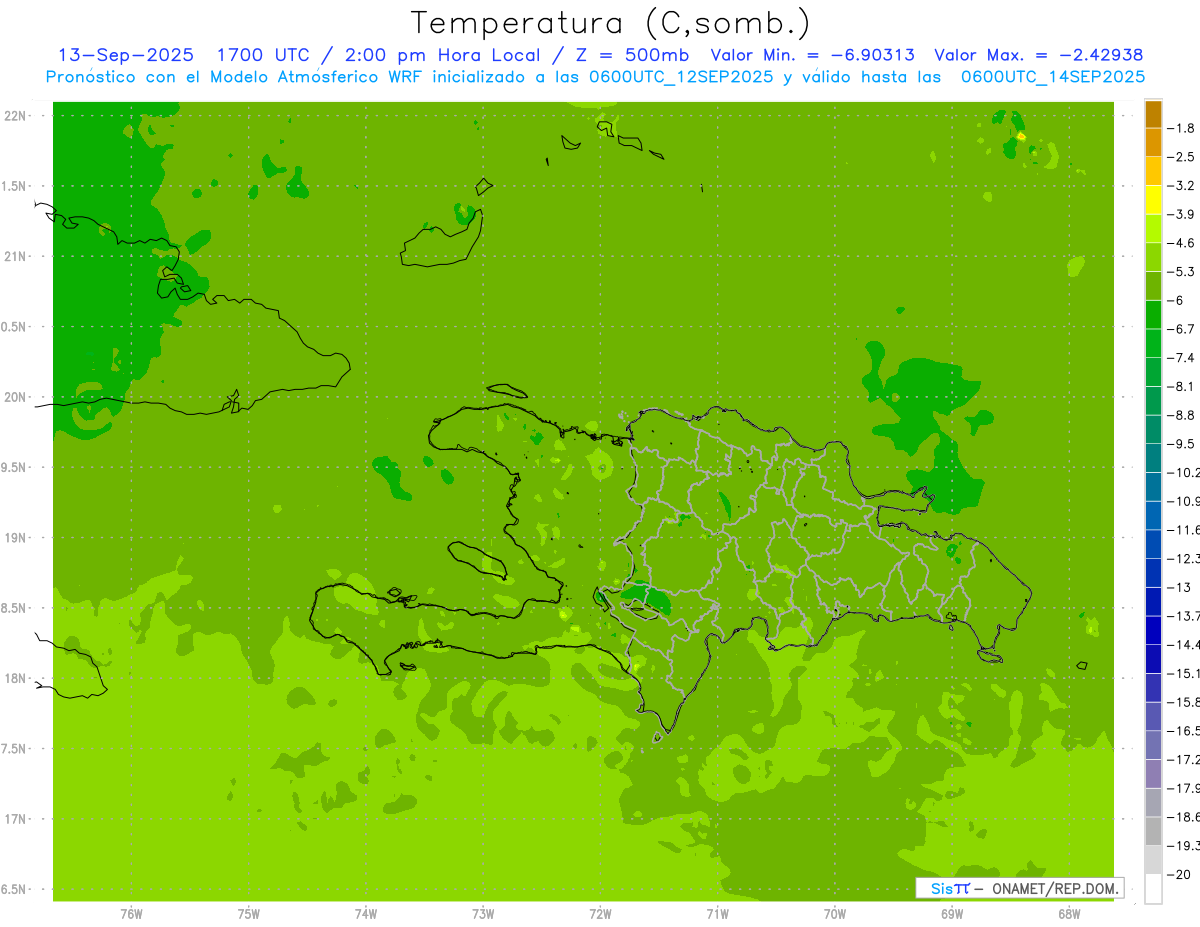1200x927 pixels.
Task: Click the purple legend swatch between -17.2 and -17.9
Action: (x=1153, y=774)
